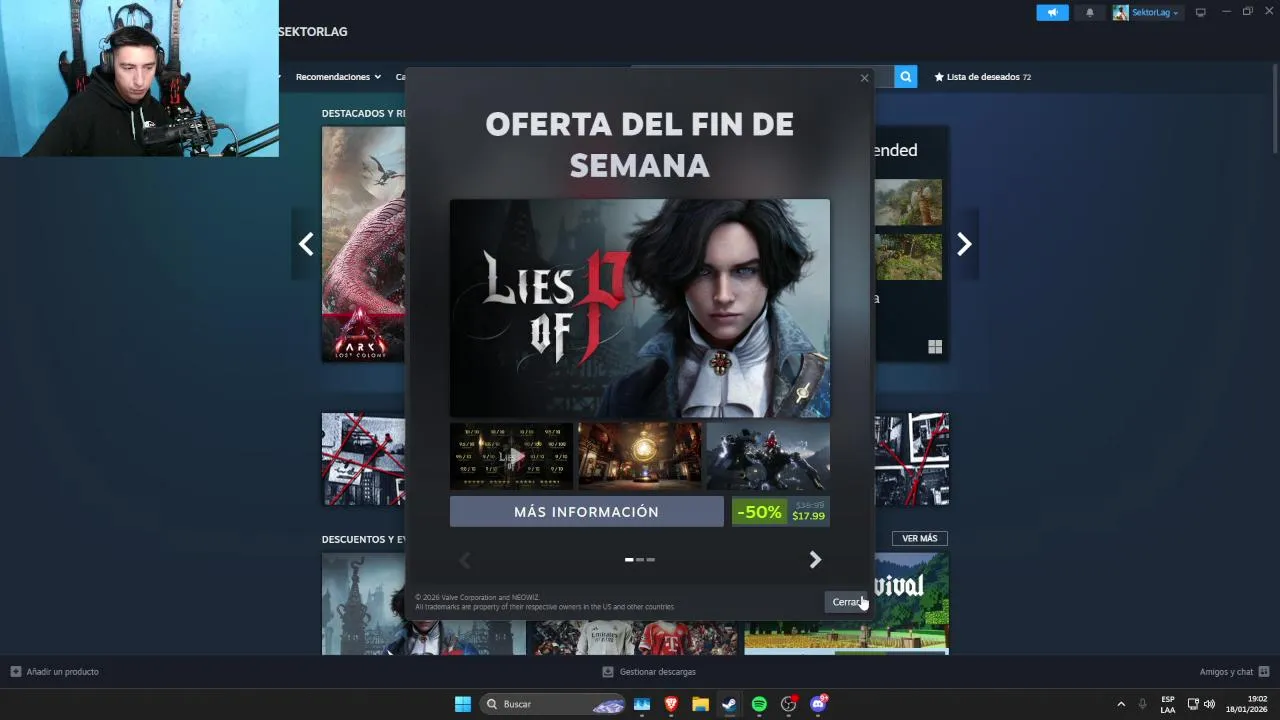Select the first popup page indicator dot
Screen dimensions: 1280x720
[x=629, y=560]
